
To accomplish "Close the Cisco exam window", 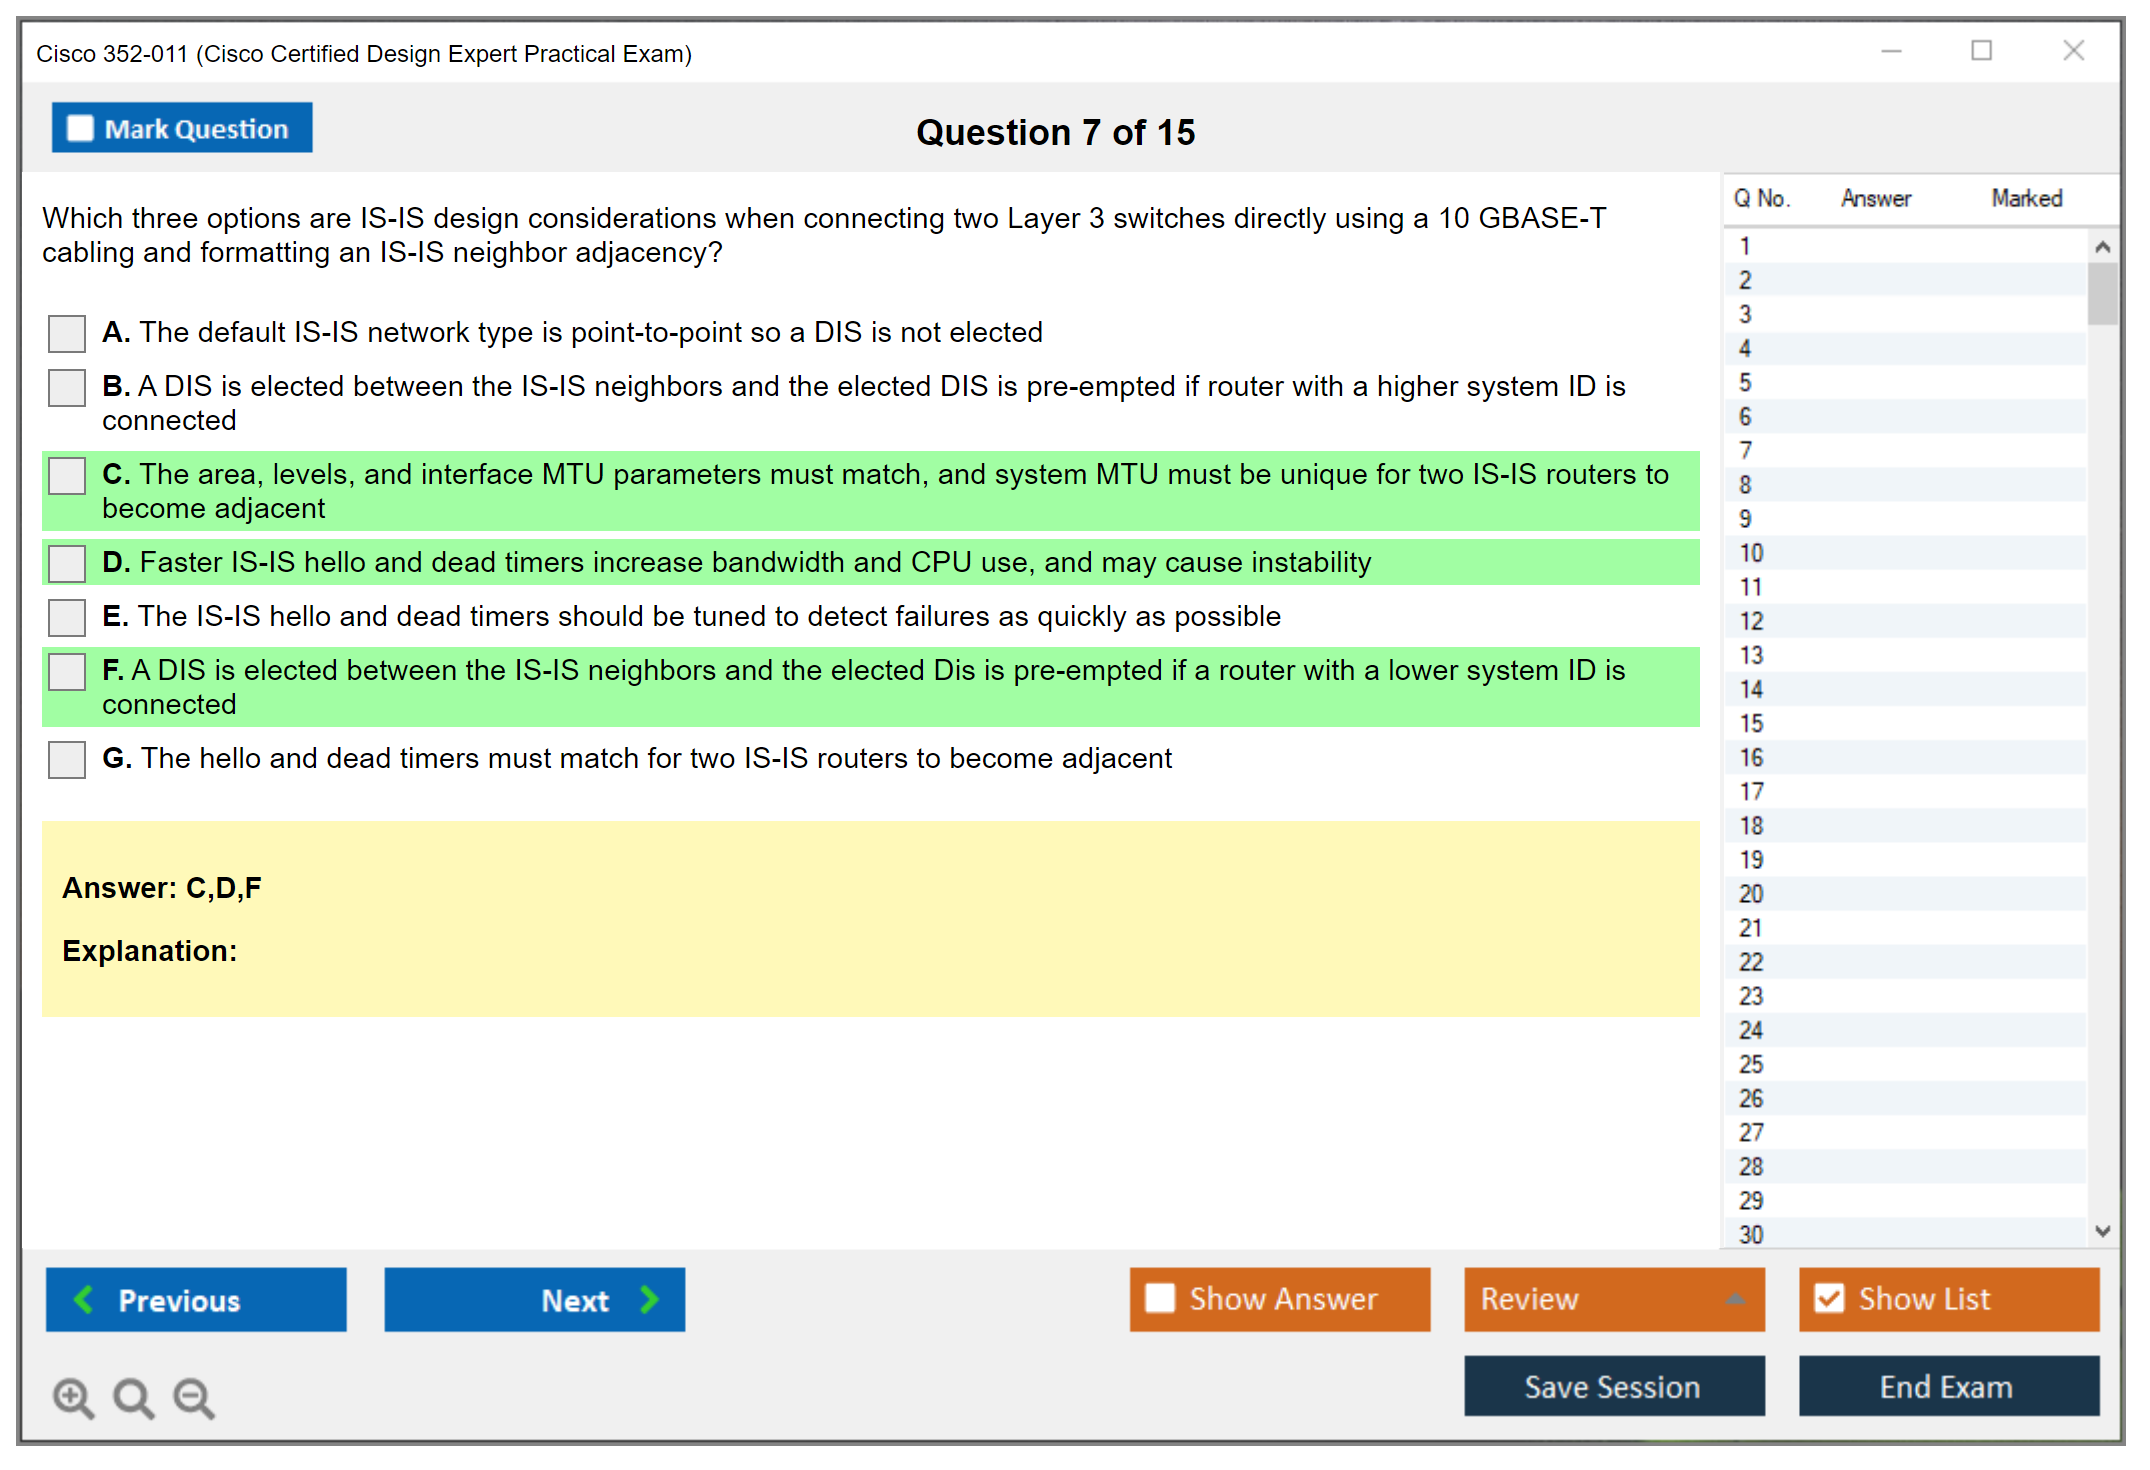I will 2073,51.
